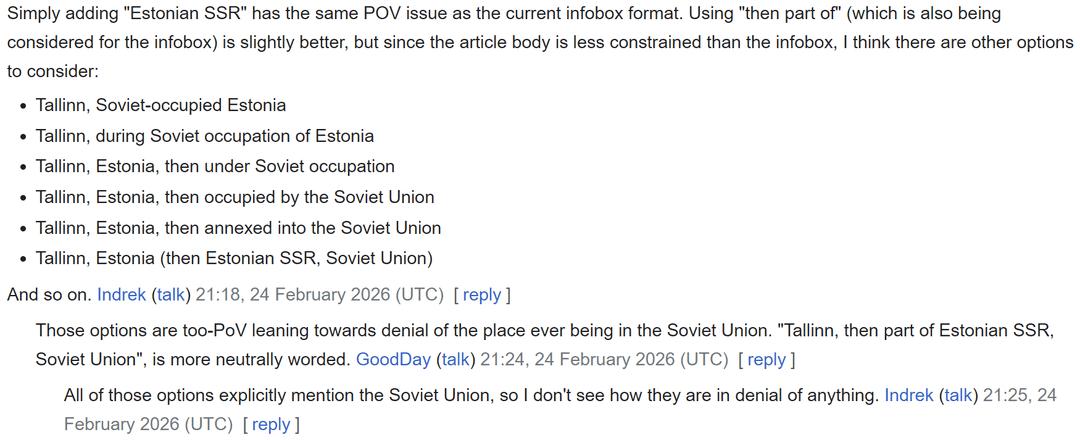Click the 21:18, 24 February 2026 timestamp

click(316, 295)
